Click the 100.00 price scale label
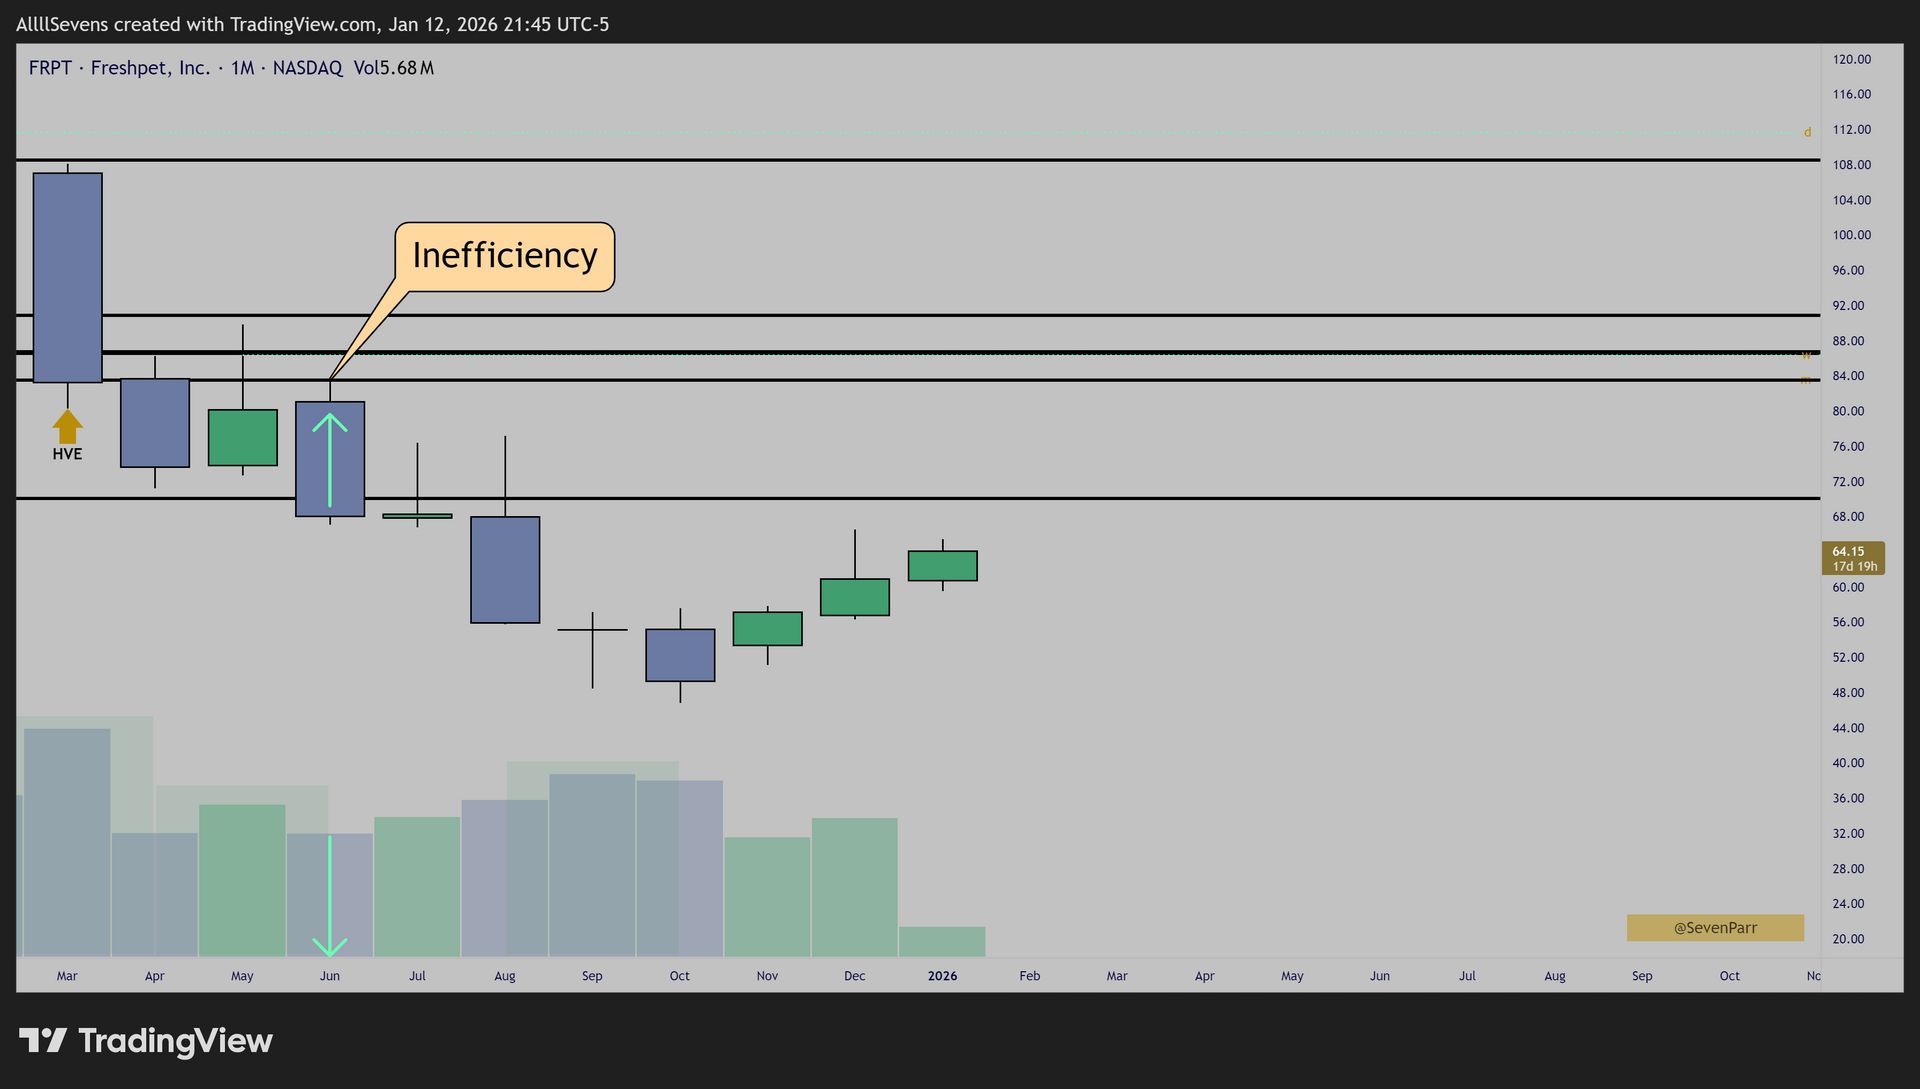Viewport: 1920px width, 1089px height. point(1851,235)
